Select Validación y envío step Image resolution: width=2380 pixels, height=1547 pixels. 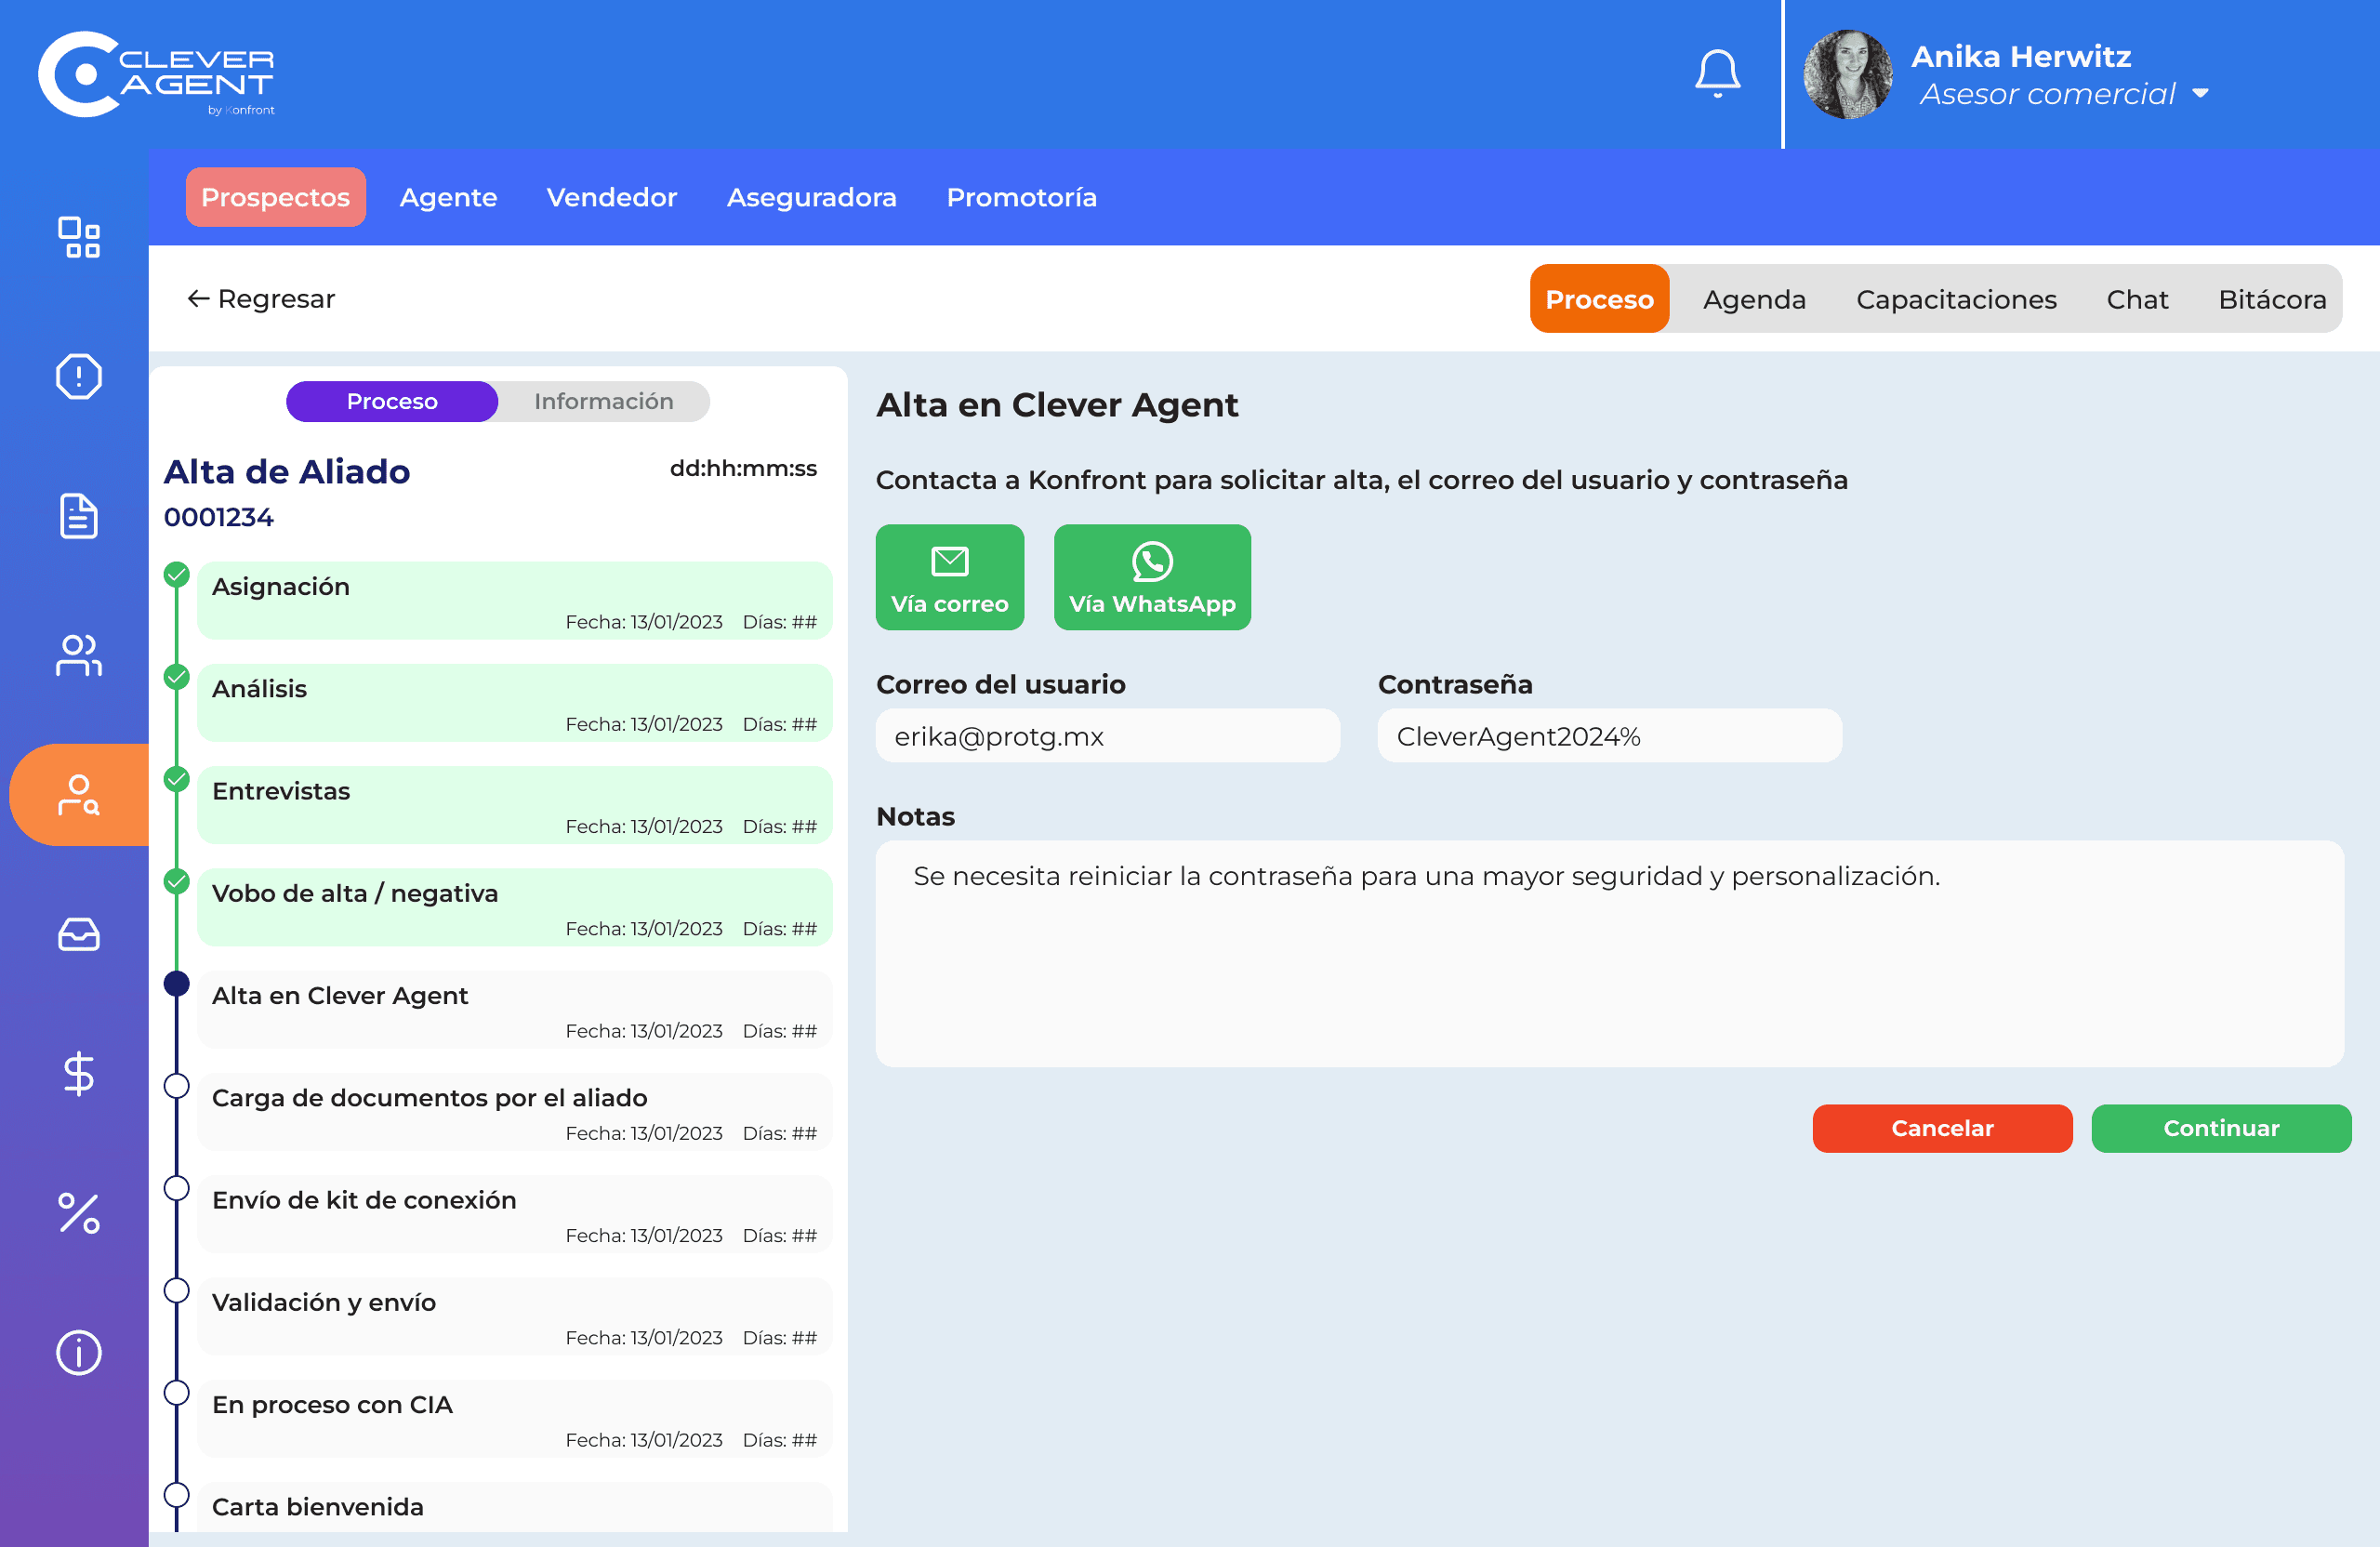click(x=515, y=1317)
